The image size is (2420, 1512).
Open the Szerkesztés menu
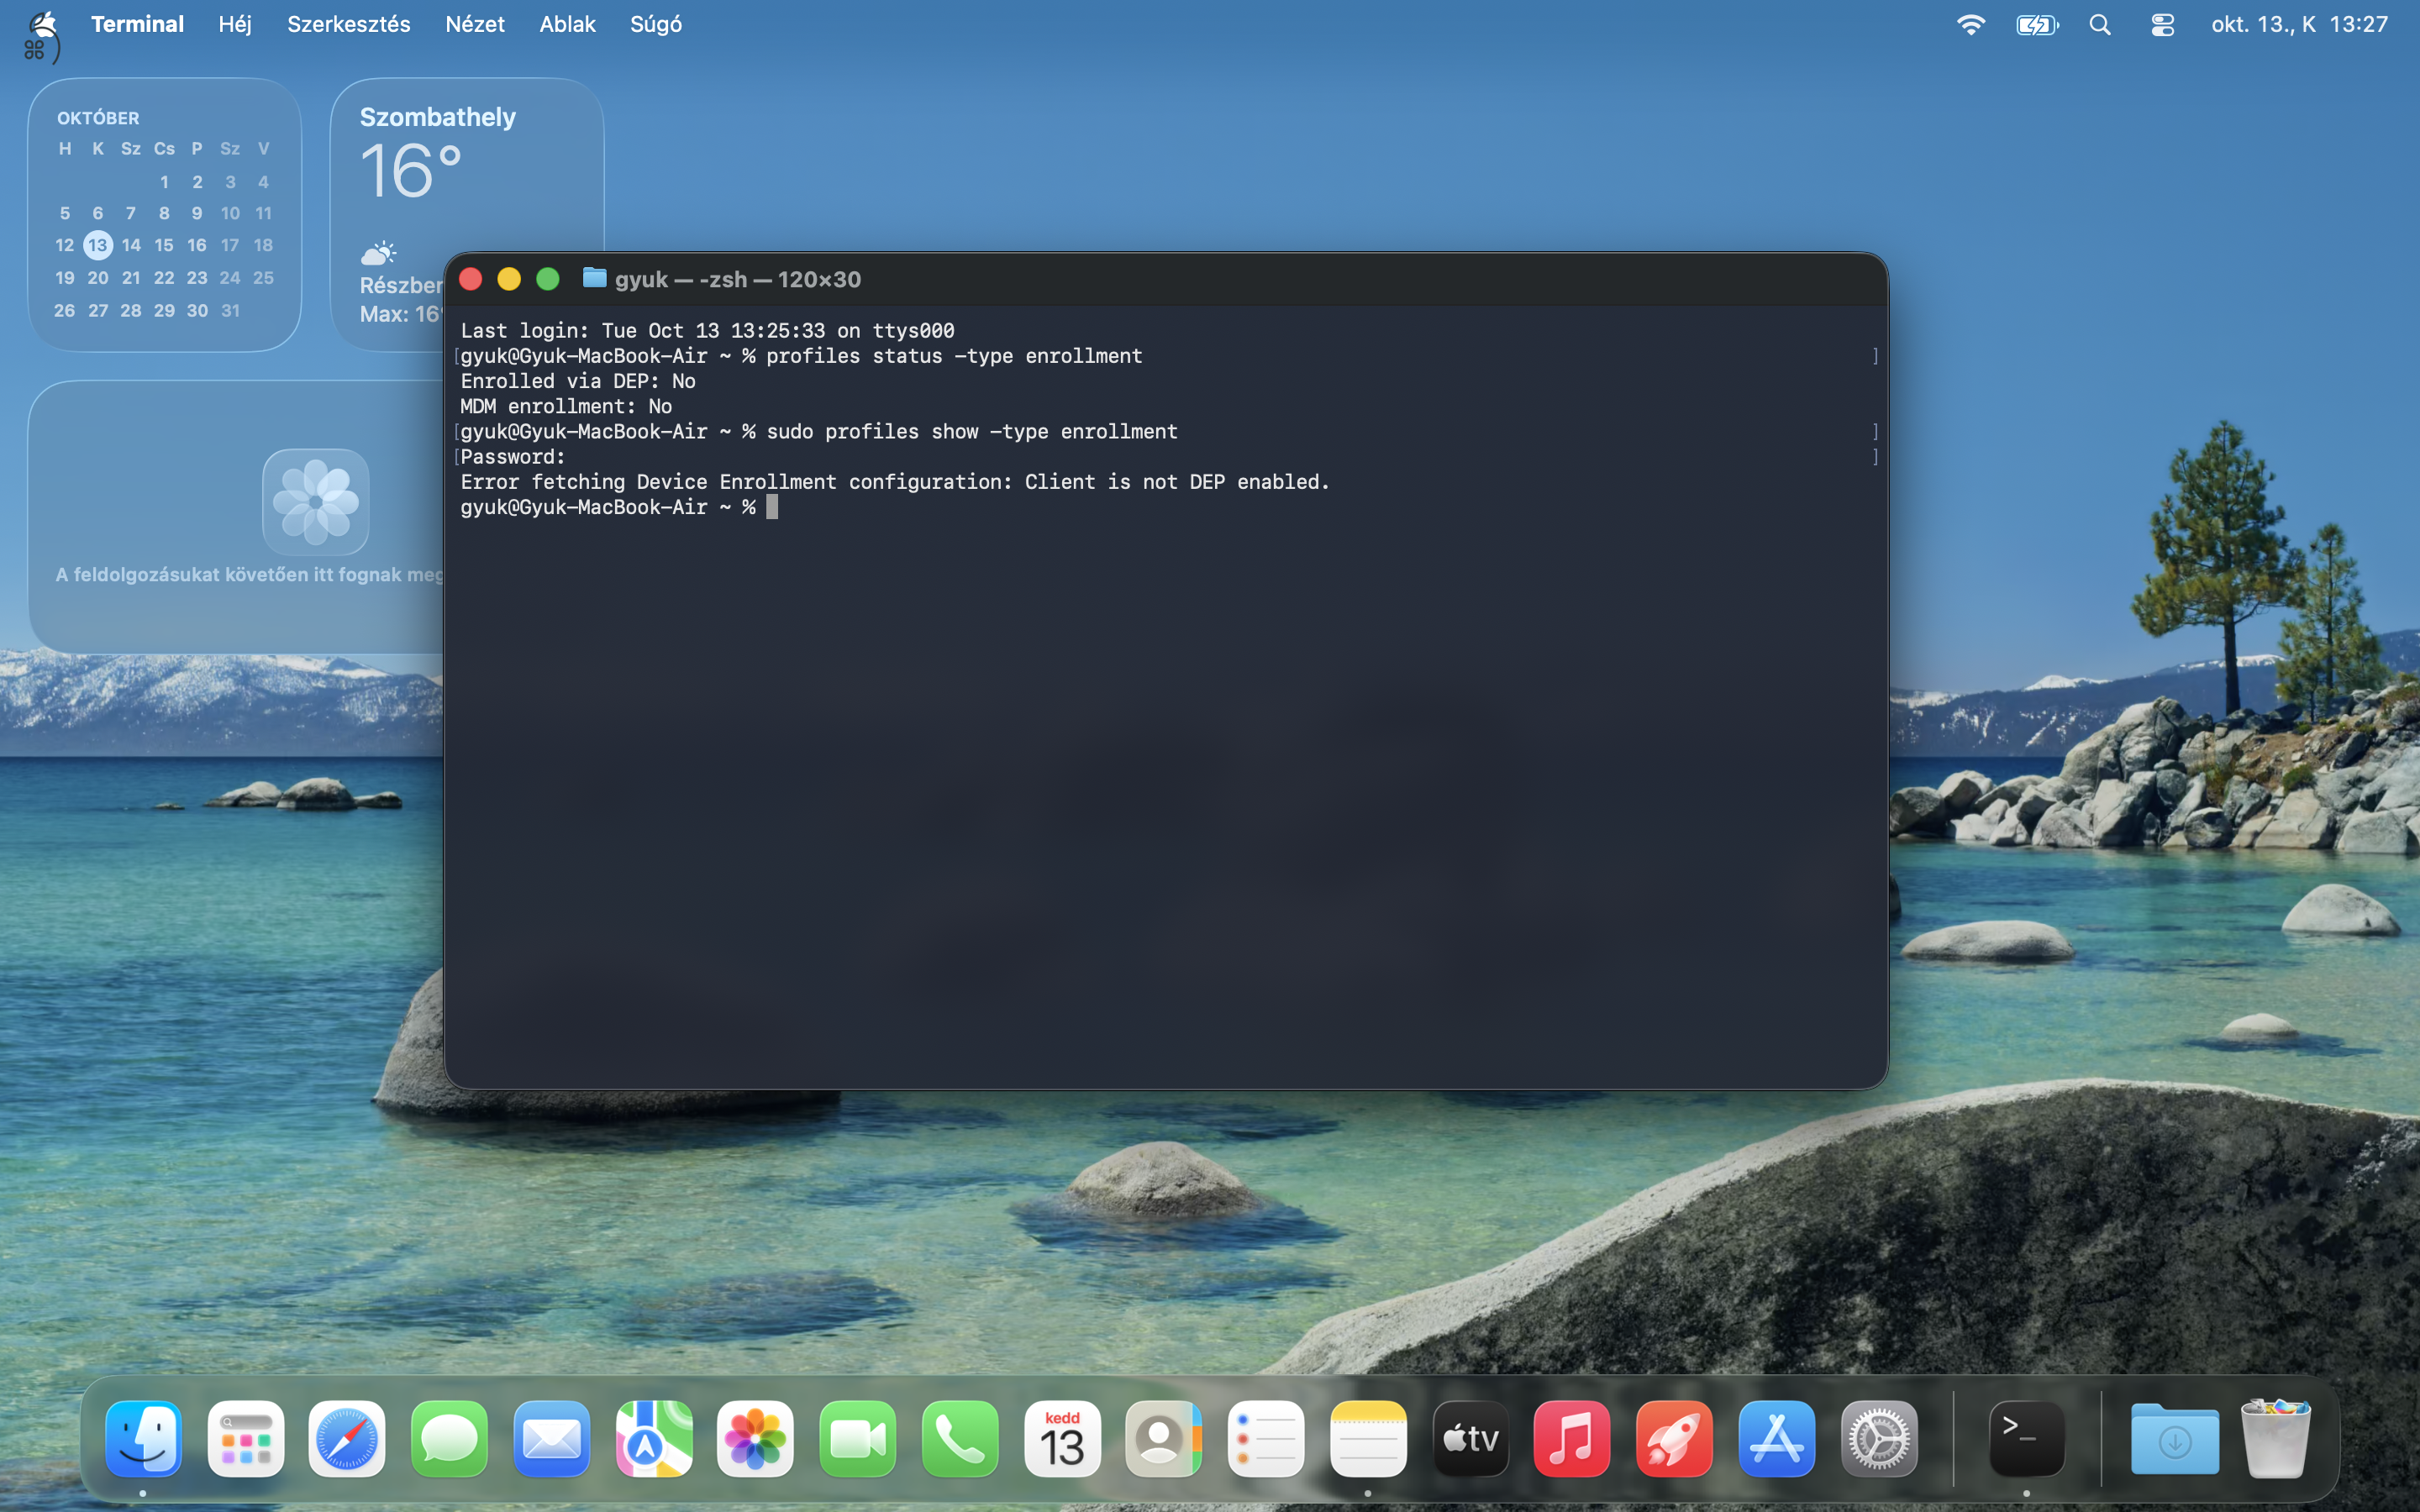tap(348, 24)
